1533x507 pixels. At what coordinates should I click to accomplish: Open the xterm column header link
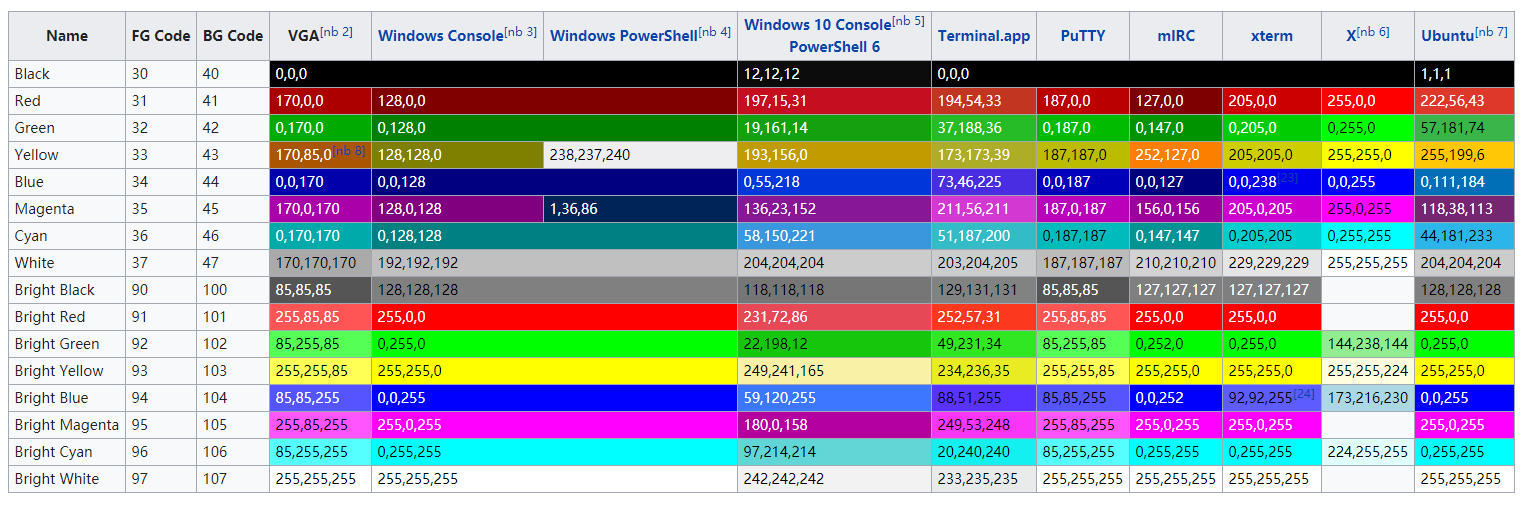pos(1271,36)
